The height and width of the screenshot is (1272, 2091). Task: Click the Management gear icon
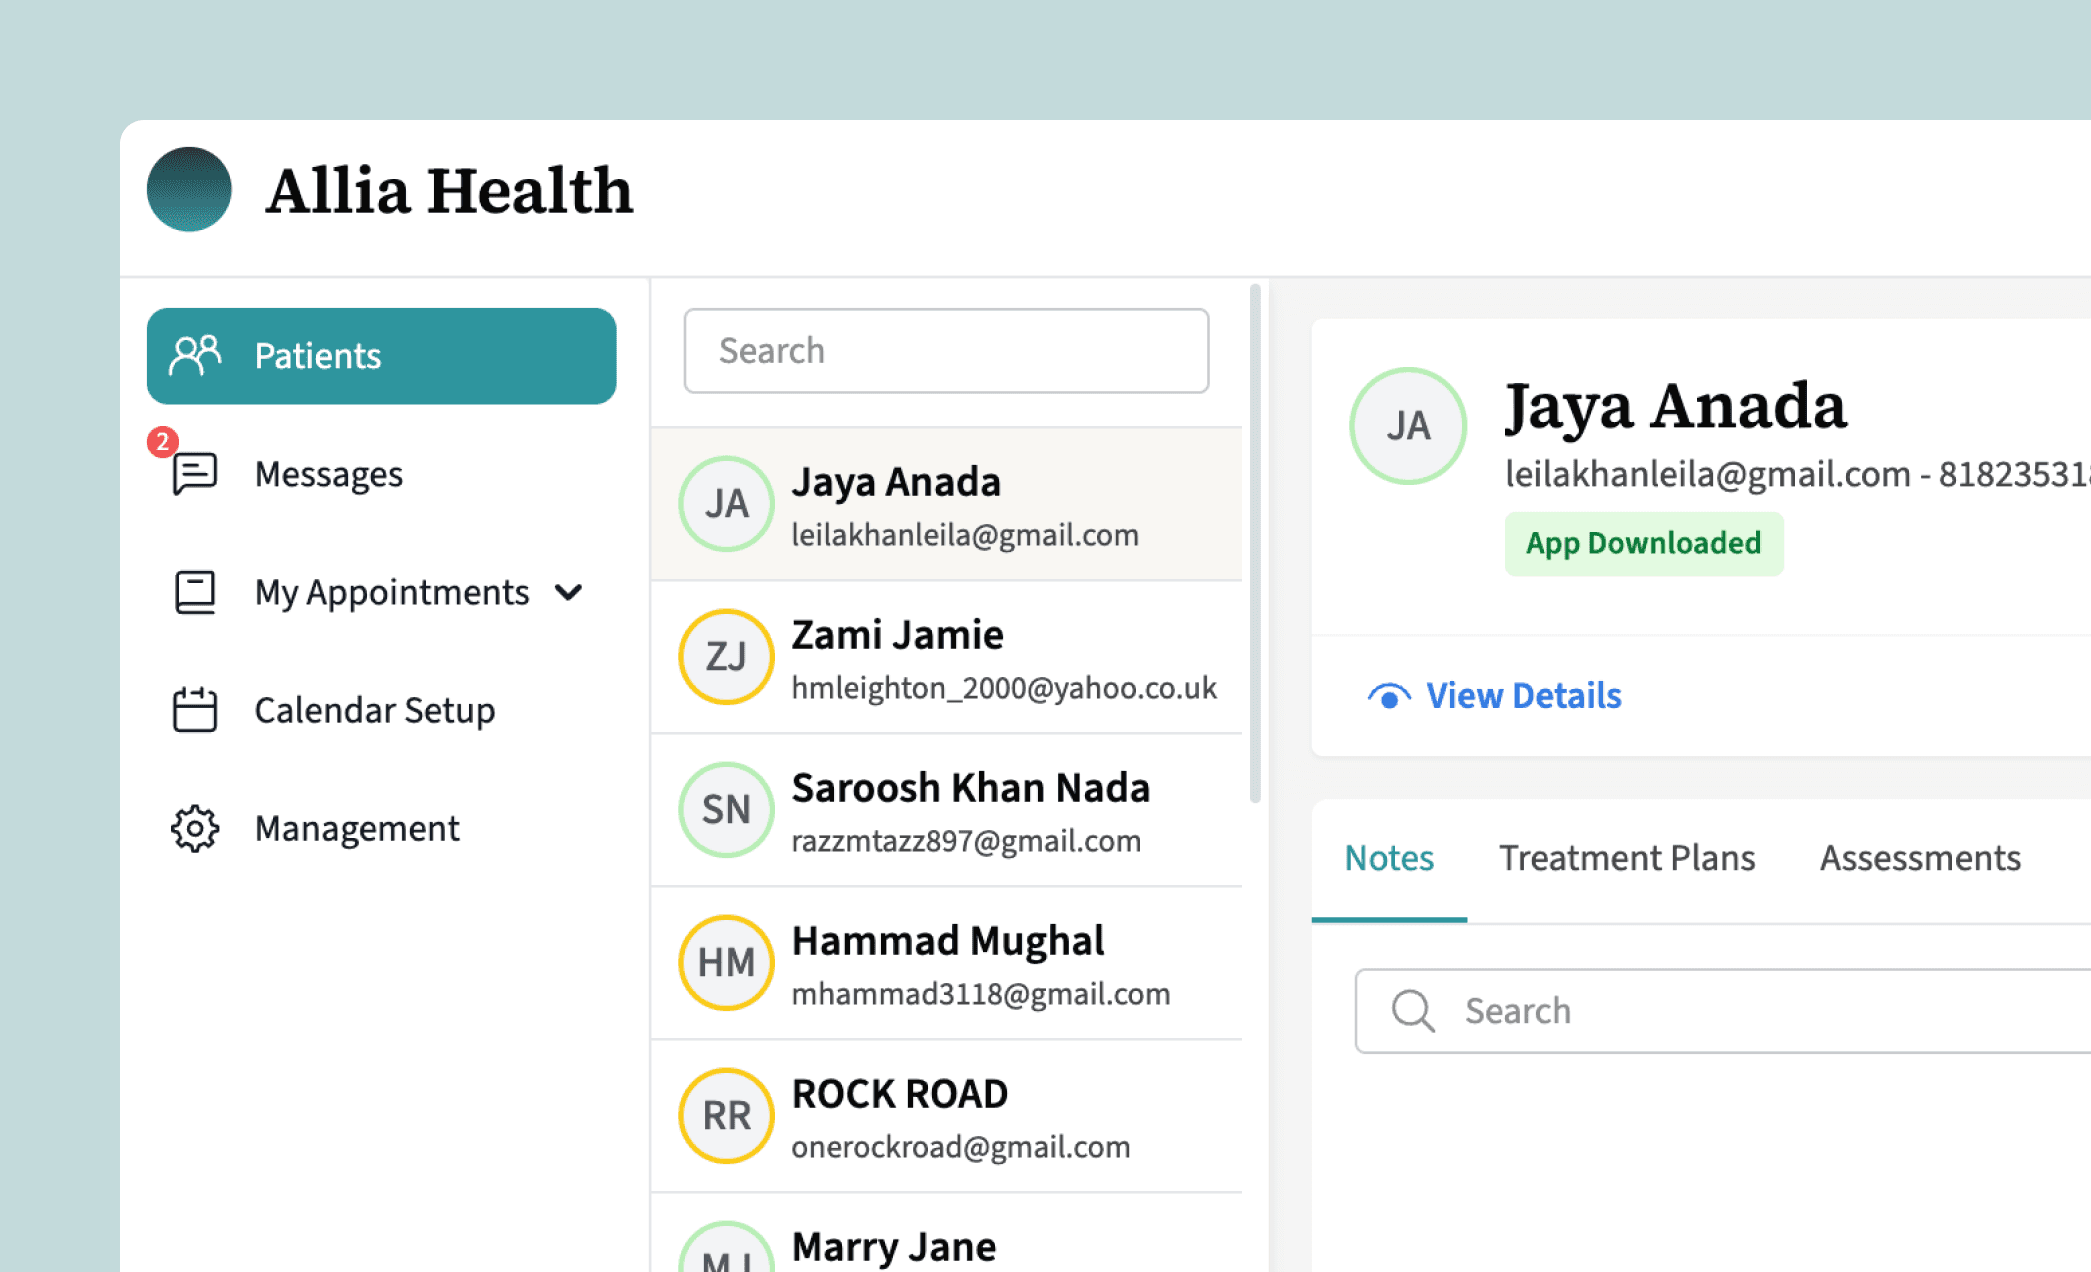pyautogui.click(x=195, y=828)
